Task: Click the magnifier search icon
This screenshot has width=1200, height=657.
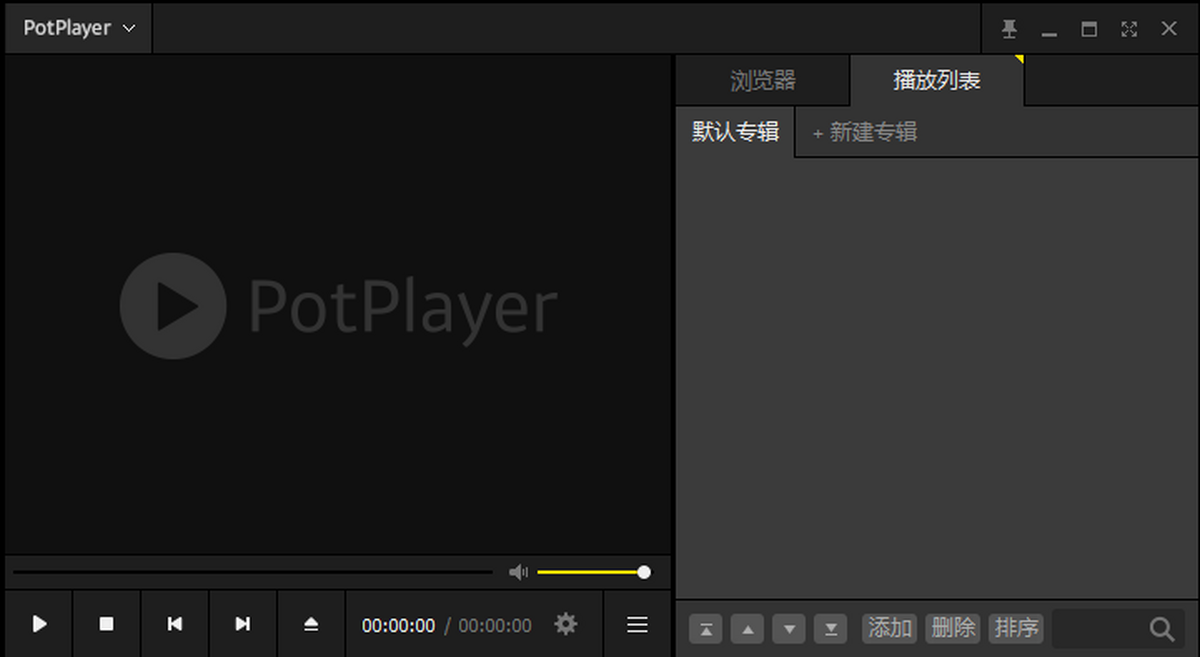Action: (1162, 629)
